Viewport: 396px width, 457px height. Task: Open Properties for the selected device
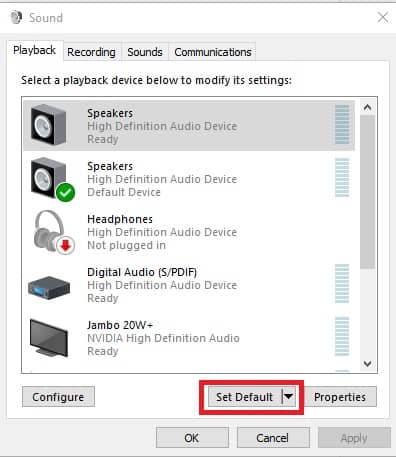[340, 397]
